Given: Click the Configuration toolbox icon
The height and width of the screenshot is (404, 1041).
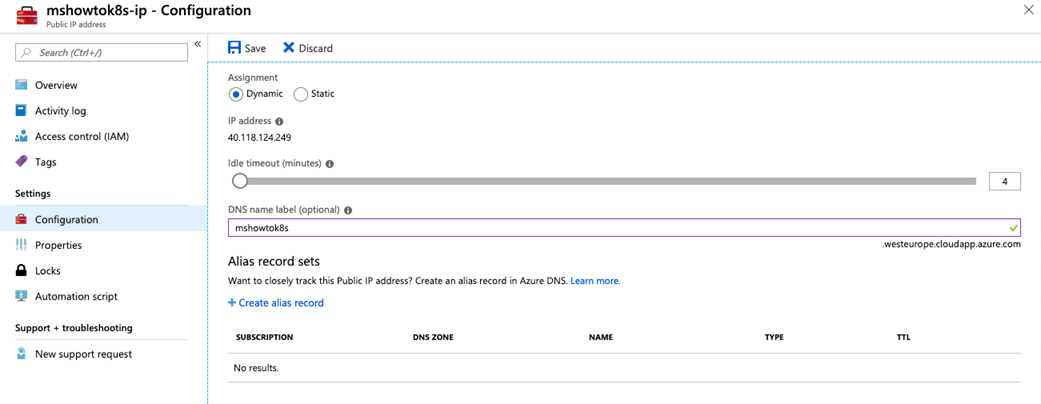Looking at the screenshot, I should click(x=21, y=220).
